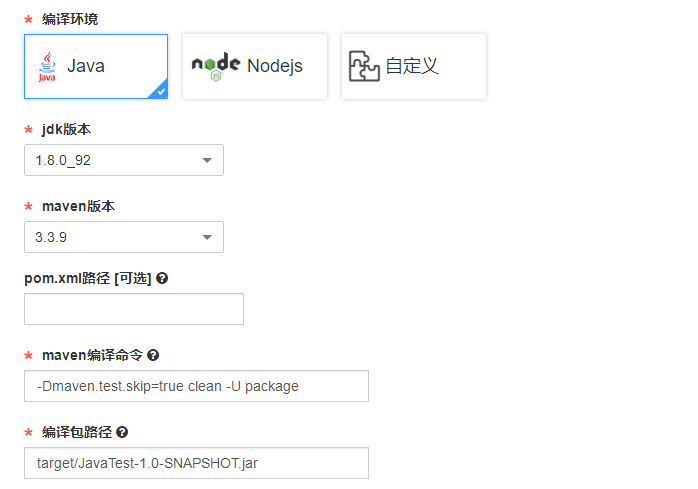Image resolution: width=698 pixels, height=489 pixels.
Task: Focus the 编译包路径 input with target jar
Action: [196, 463]
